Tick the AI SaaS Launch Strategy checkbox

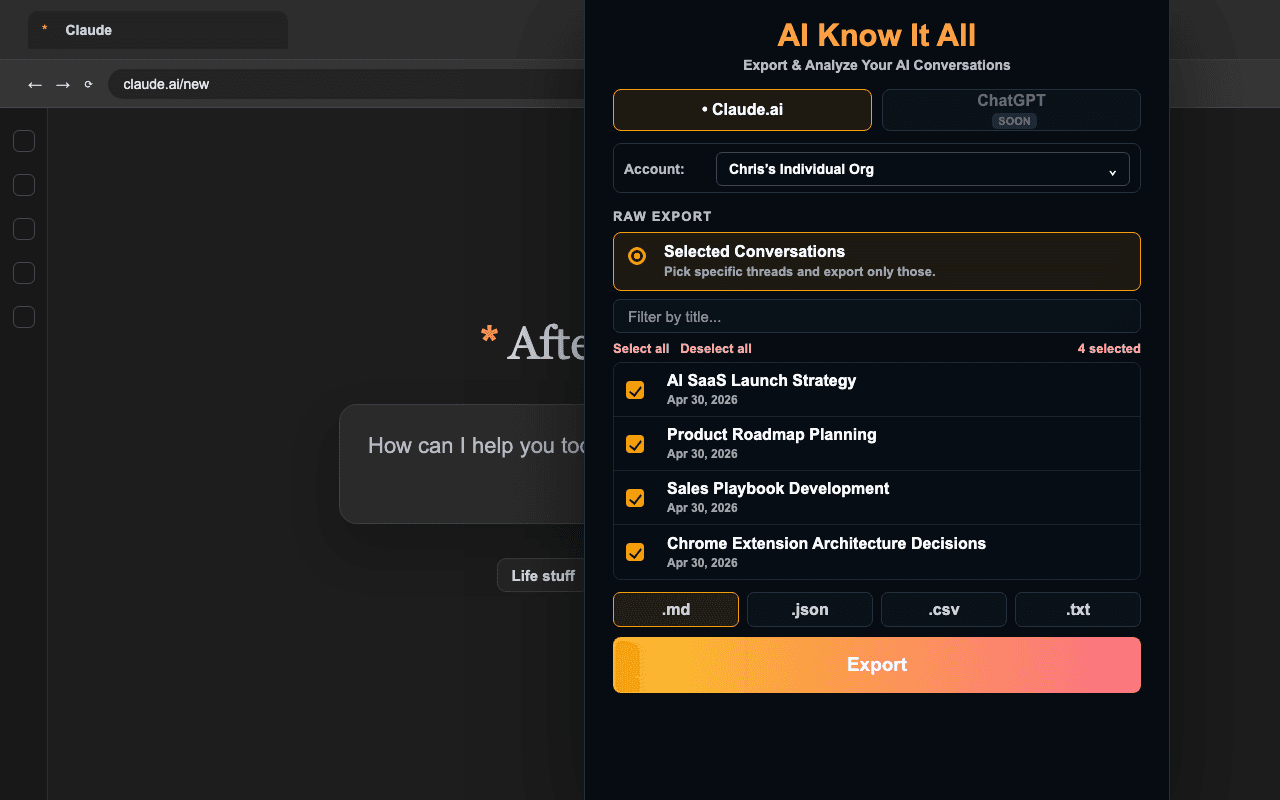(x=635, y=390)
